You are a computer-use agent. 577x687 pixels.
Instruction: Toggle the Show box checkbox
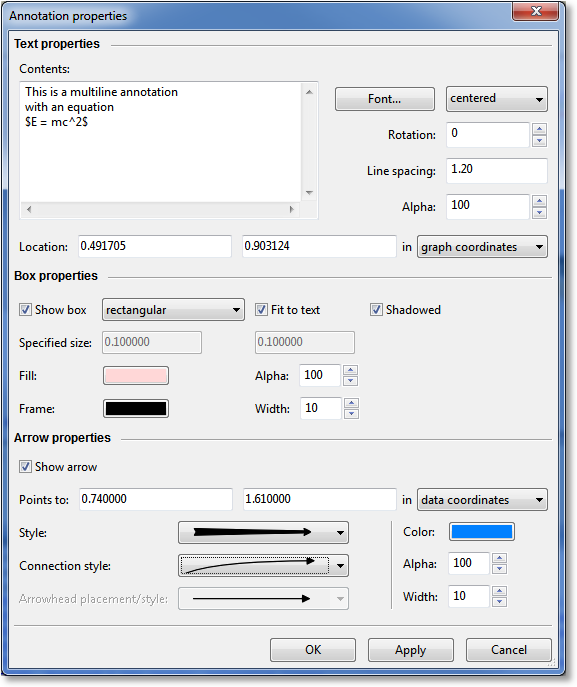click(x=25, y=310)
